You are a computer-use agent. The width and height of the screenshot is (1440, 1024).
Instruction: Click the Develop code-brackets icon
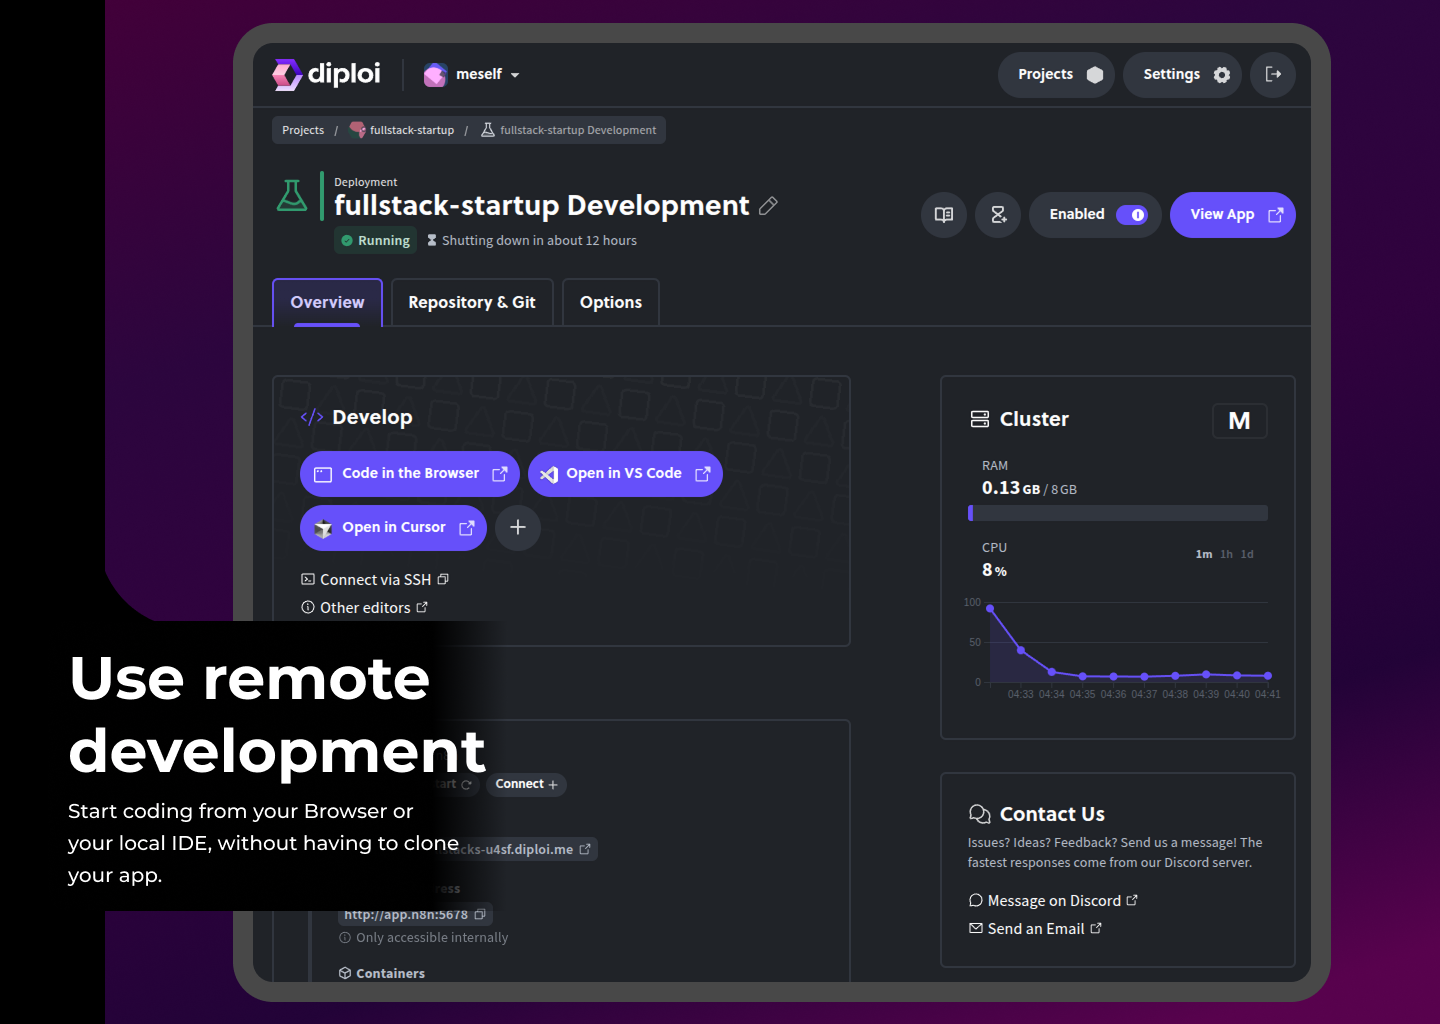(x=312, y=417)
